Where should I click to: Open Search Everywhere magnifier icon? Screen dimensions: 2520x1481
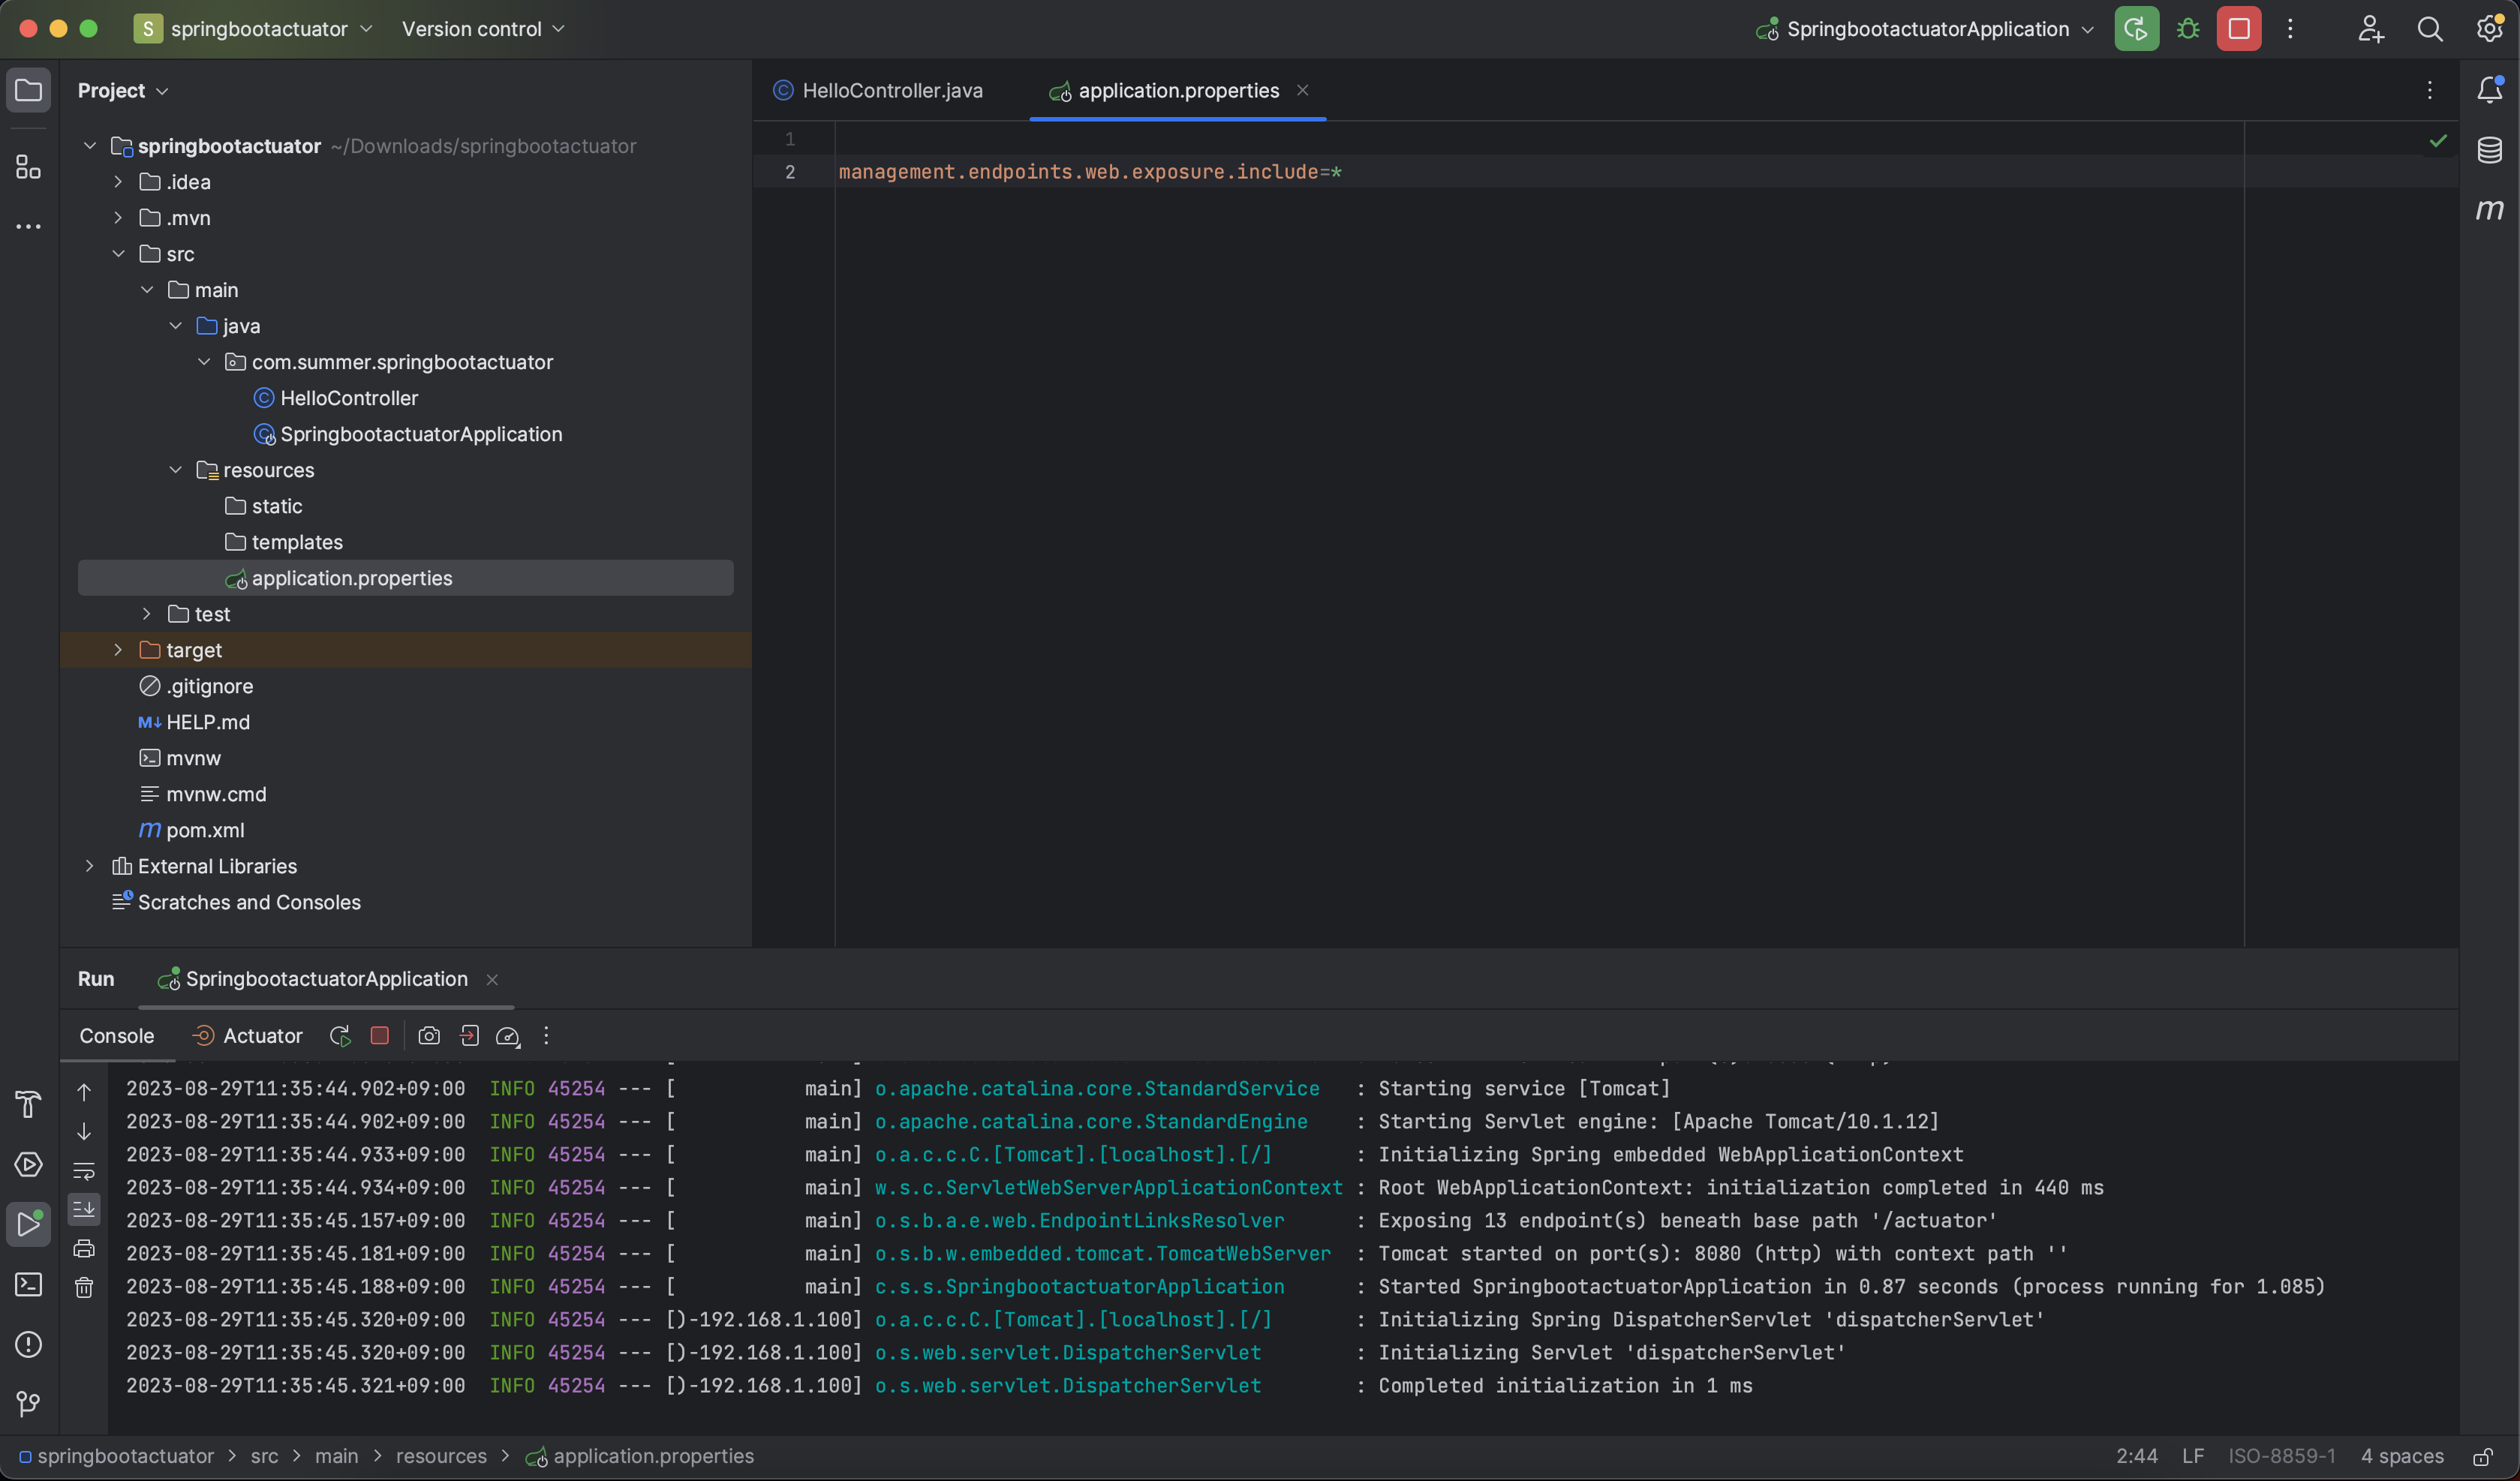coord(2430,29)
